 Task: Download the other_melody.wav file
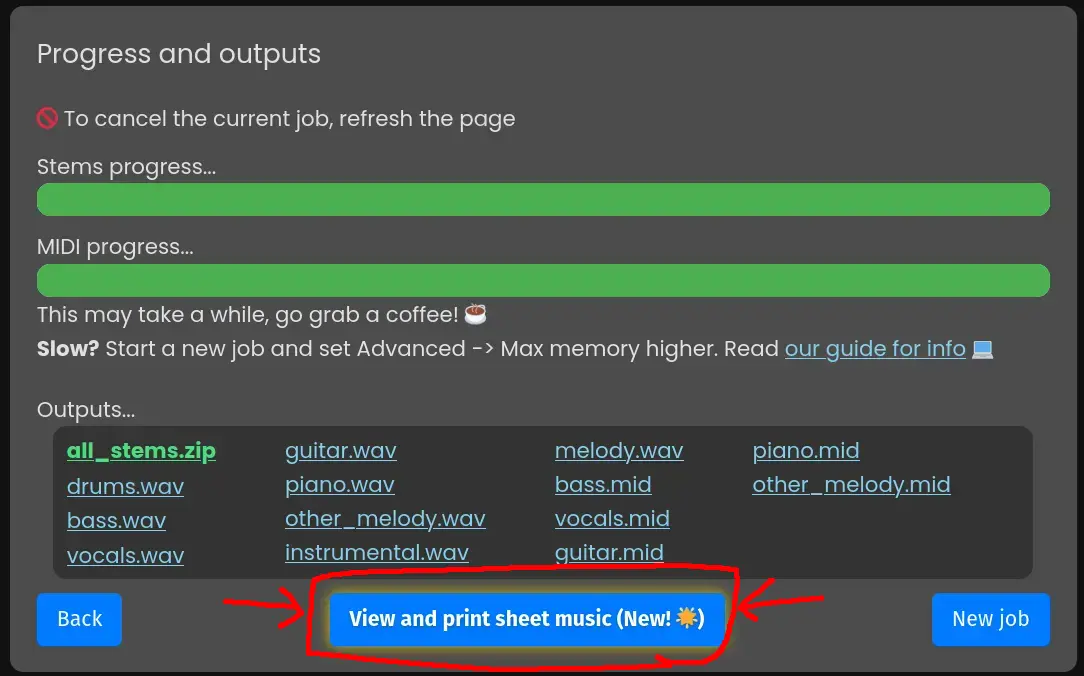[x=385, y=520]
